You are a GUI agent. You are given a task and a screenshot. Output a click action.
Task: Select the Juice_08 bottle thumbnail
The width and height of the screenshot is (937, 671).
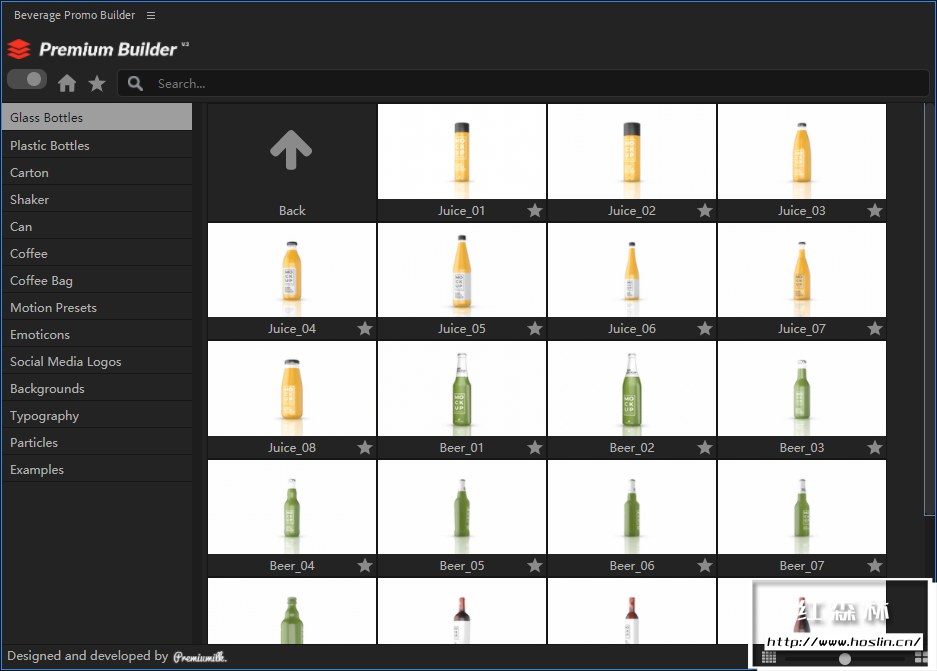(x=292, y=388)
